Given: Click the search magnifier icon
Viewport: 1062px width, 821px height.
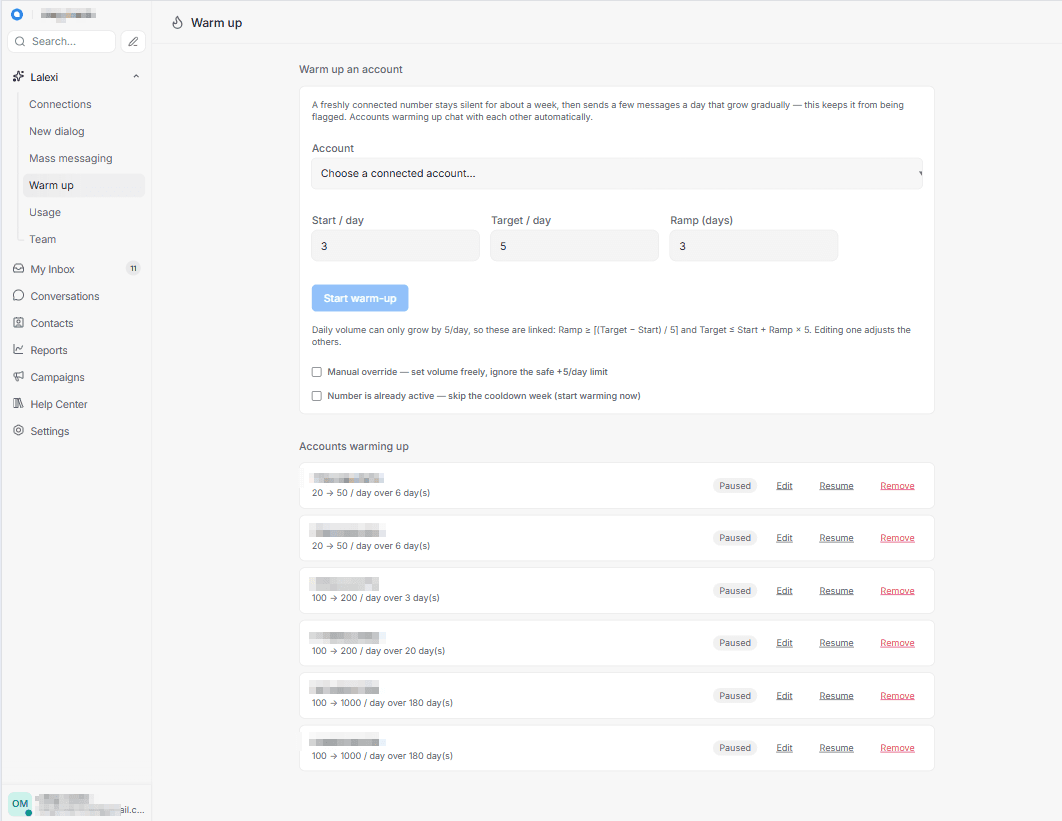Looking at the screenshot, I should [20, 41].
